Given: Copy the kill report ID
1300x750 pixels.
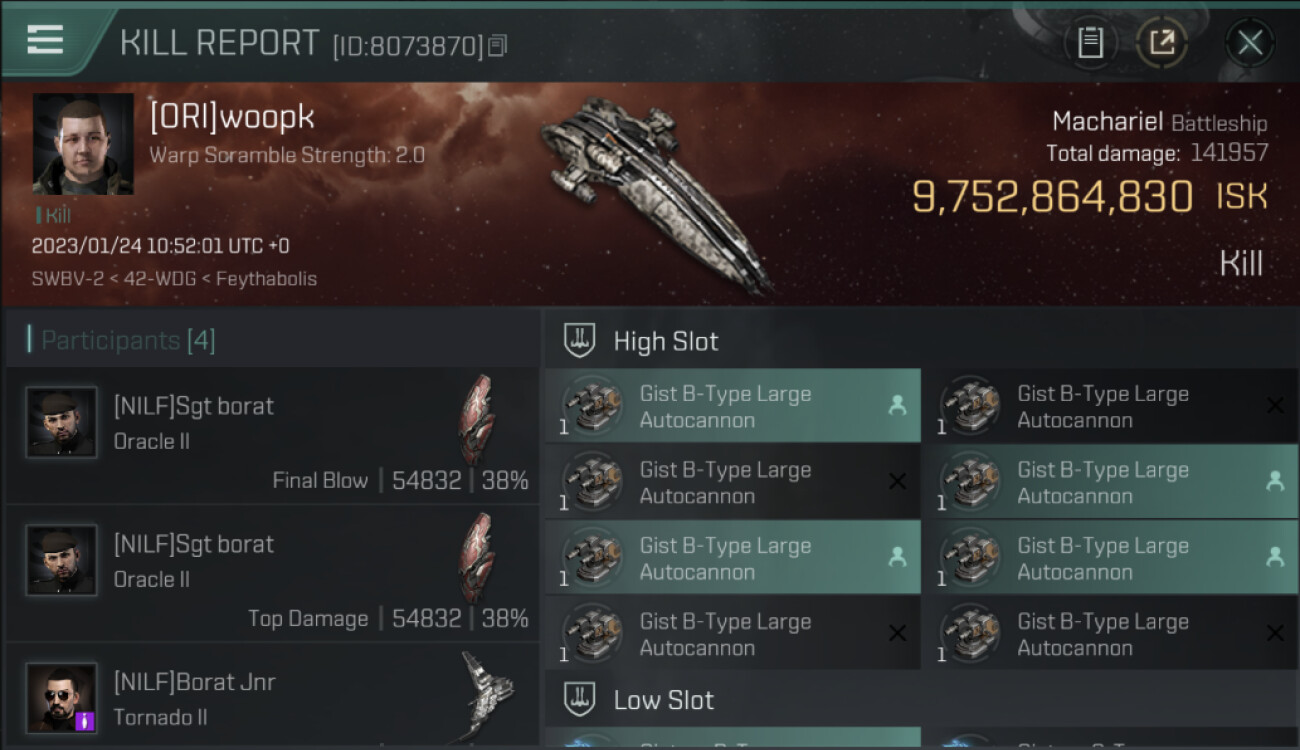Looking at the screenshot, I should [498, 45].
